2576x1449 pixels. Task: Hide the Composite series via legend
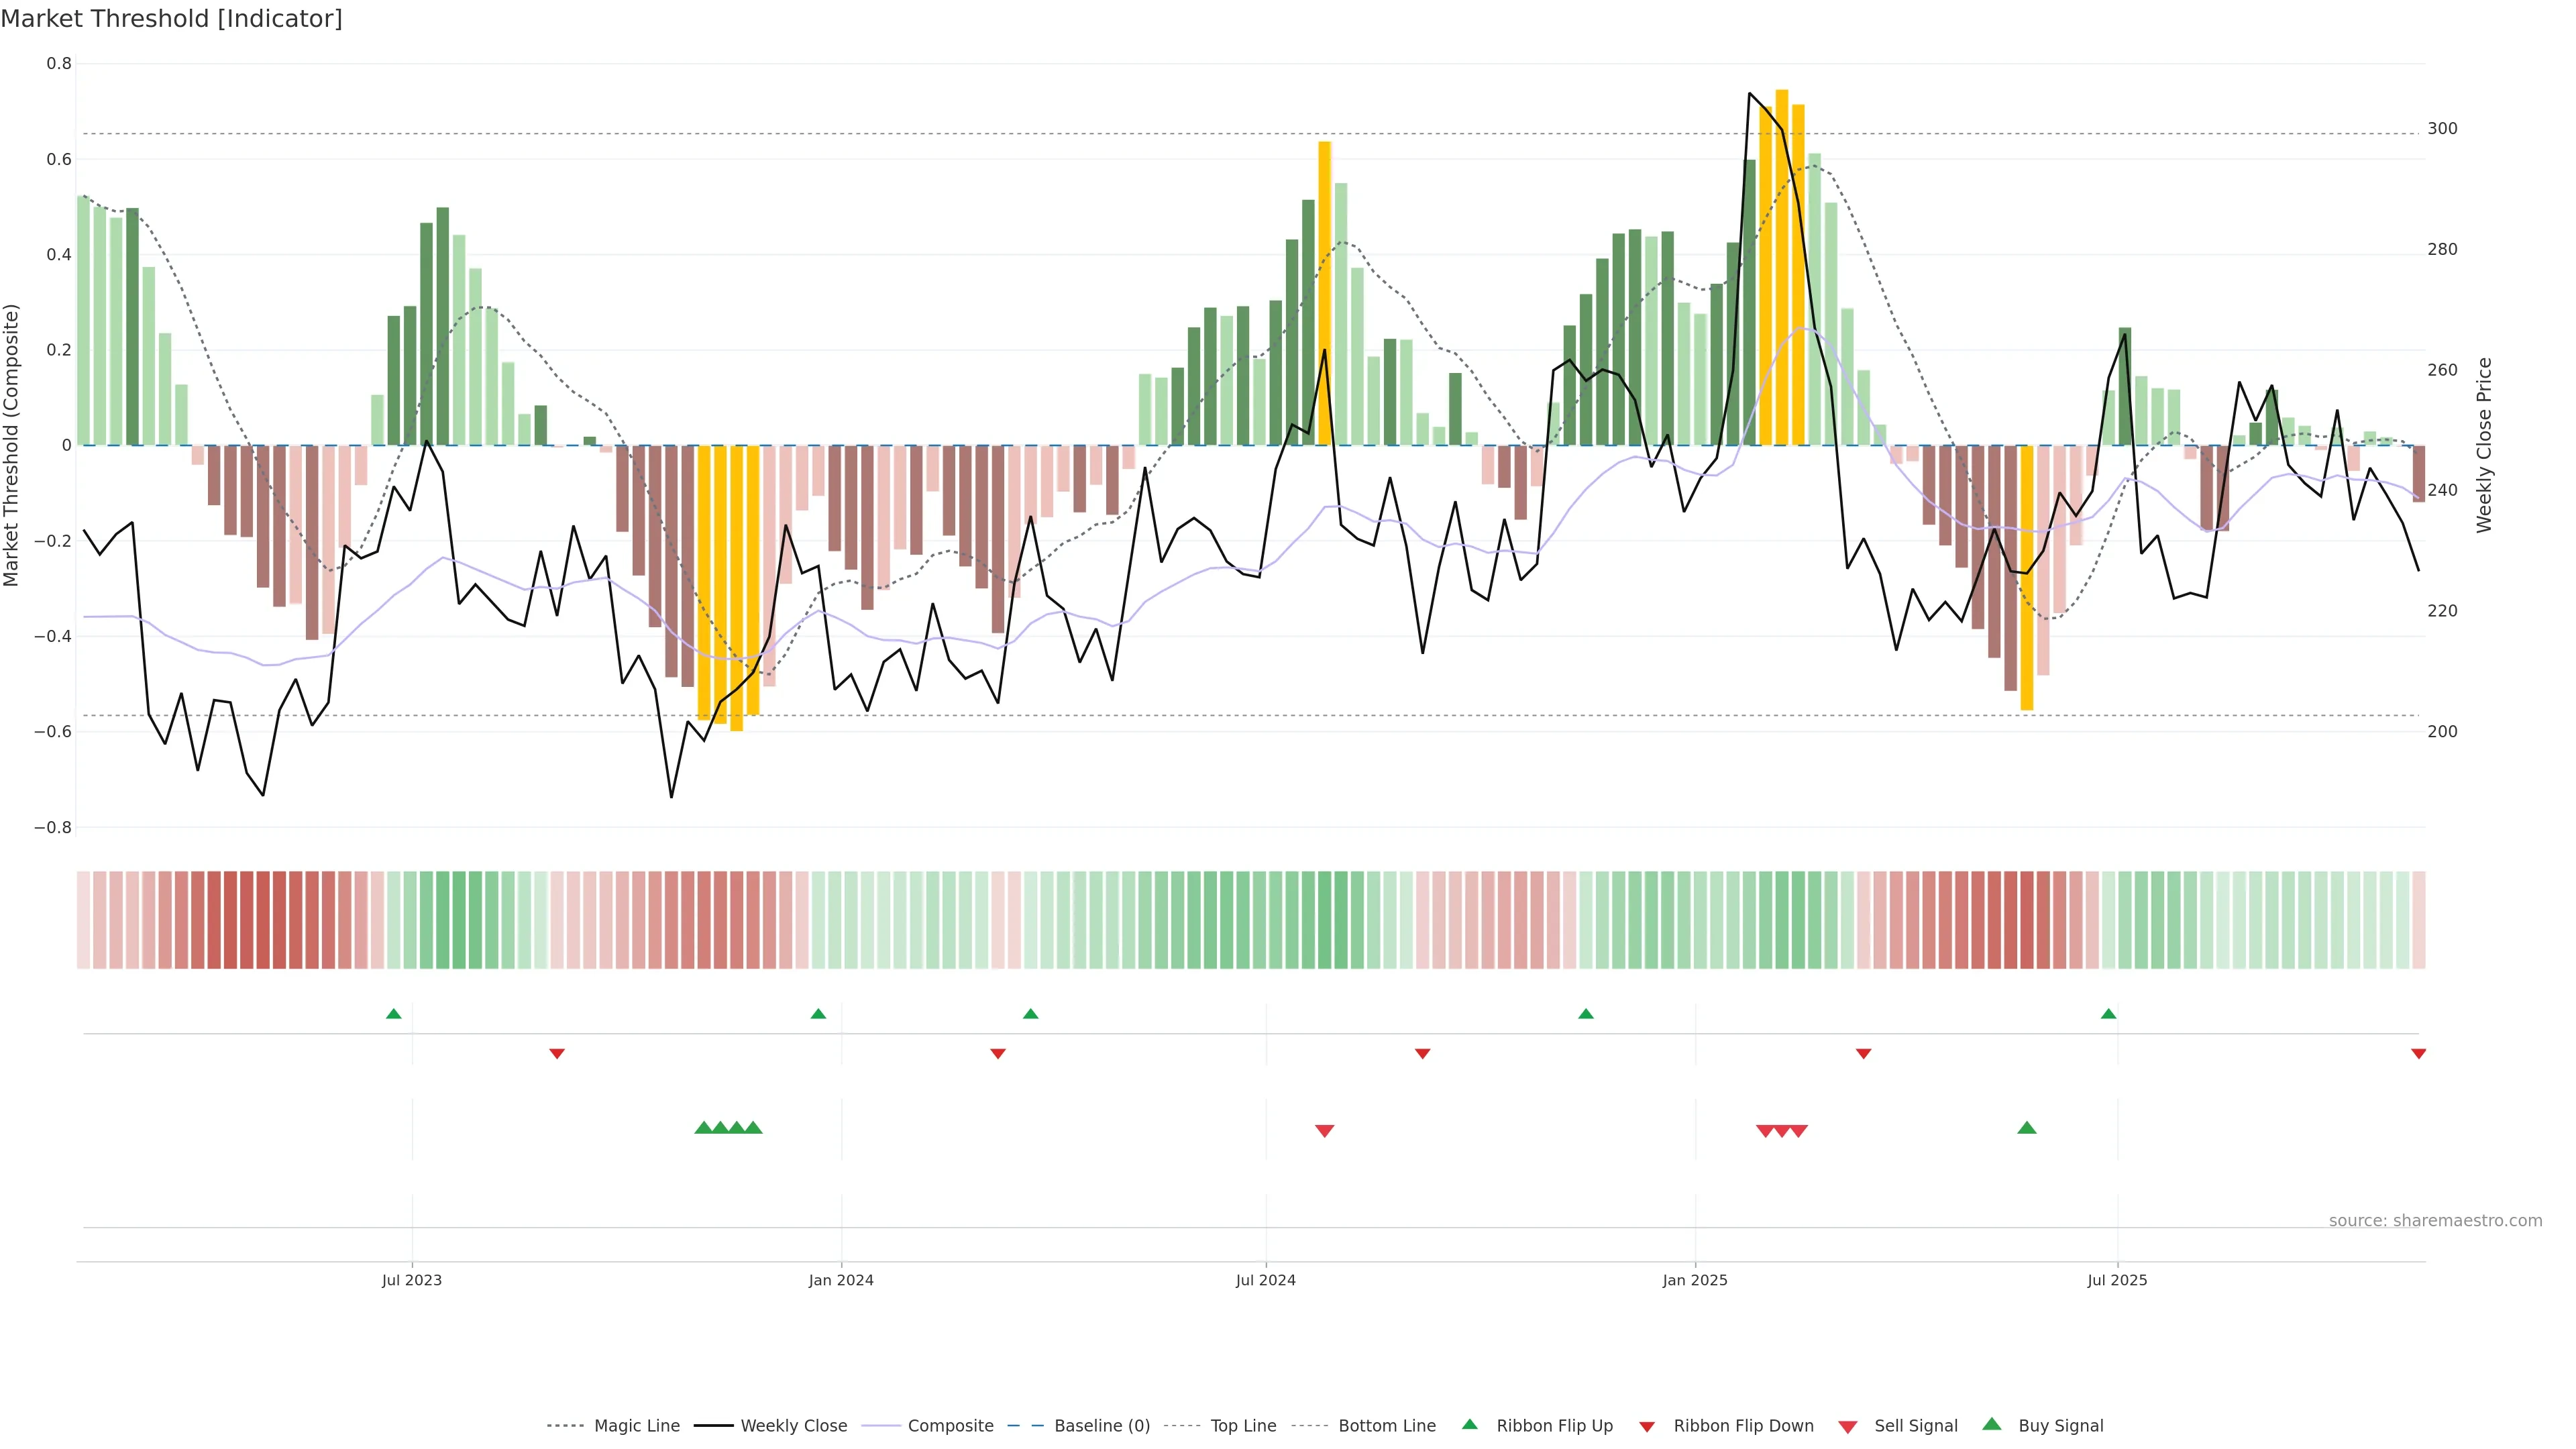pos(950,1425)
